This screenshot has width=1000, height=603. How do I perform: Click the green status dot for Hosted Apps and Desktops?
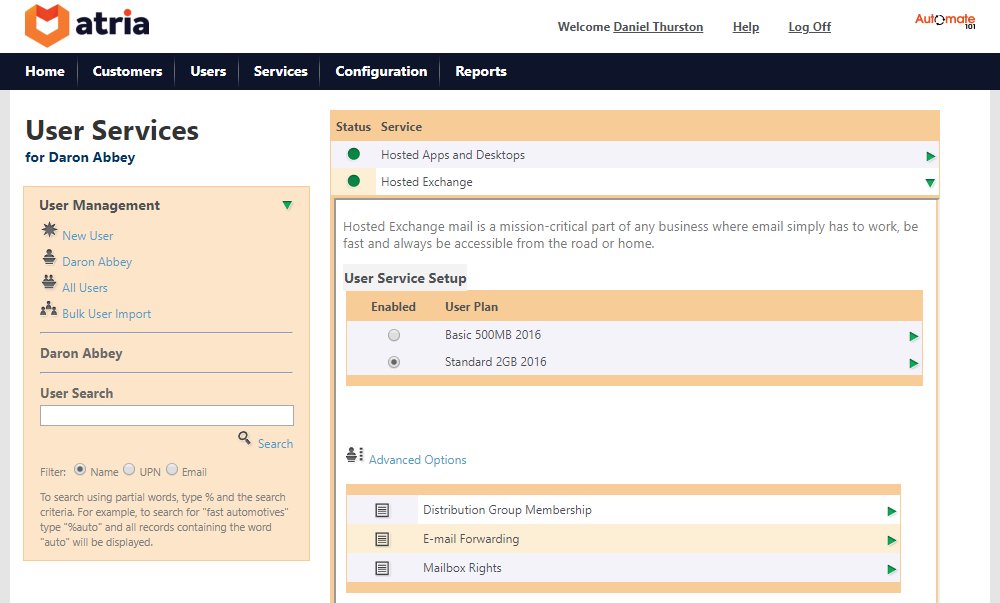click(353, 154)
